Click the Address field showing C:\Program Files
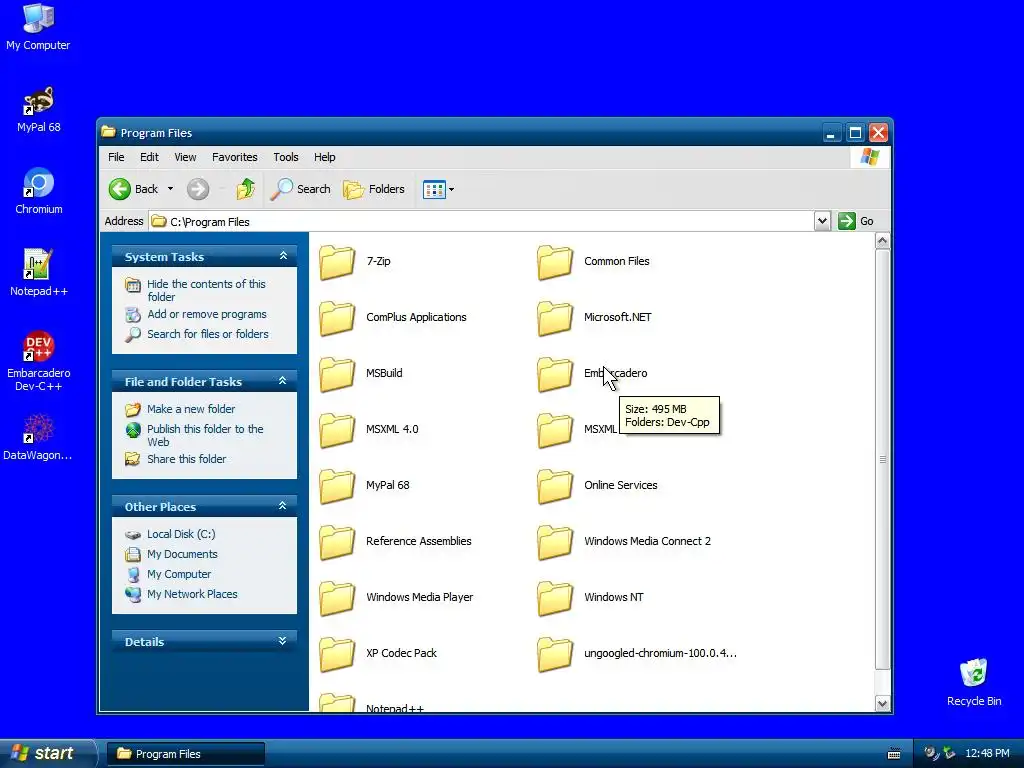Viewport: 1024px width, 768px height. pos(481,221)
